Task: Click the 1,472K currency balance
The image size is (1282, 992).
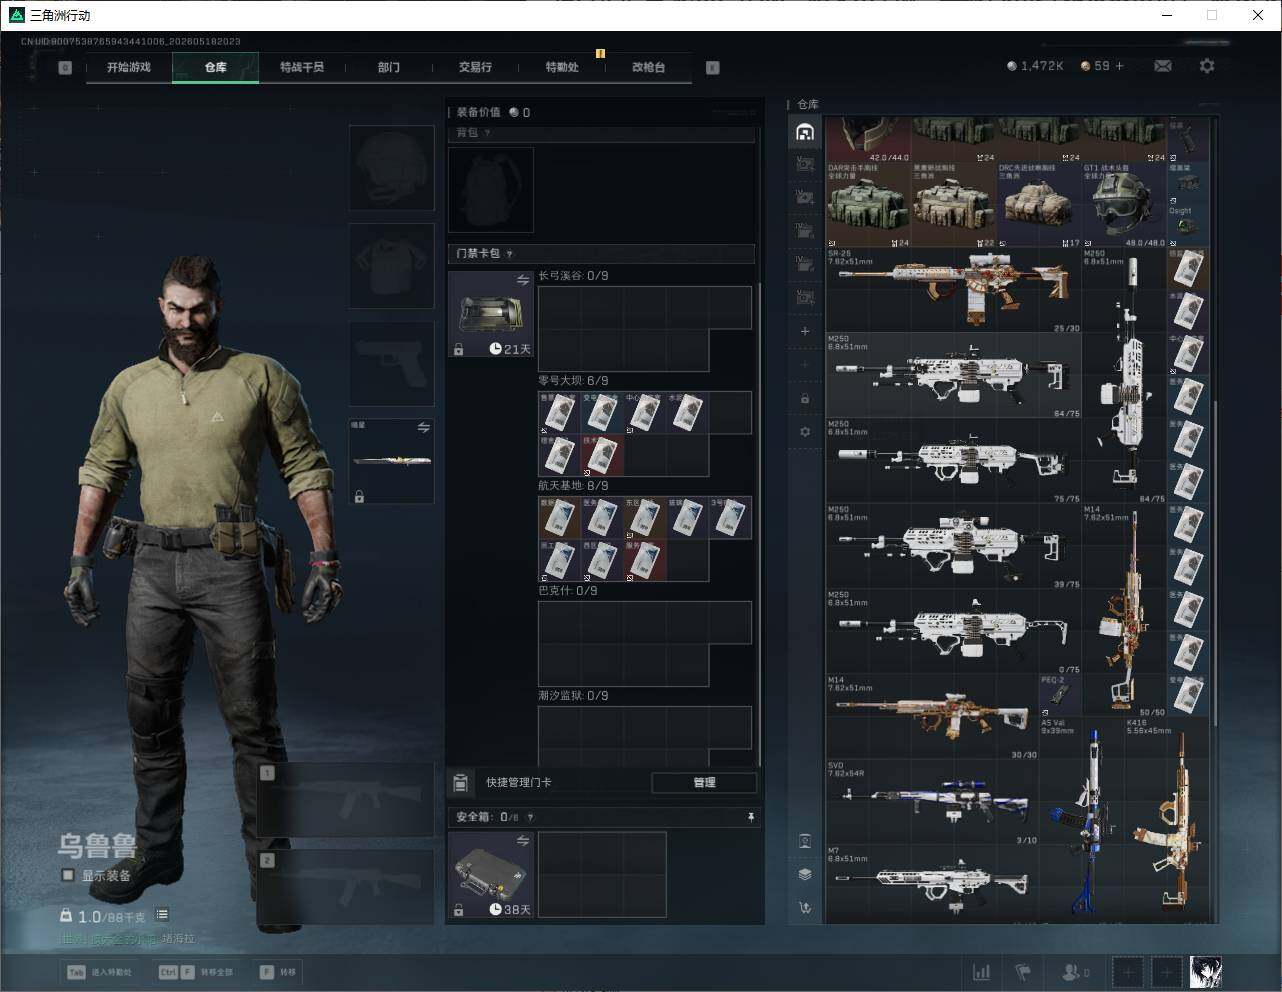Action: click(x=1035, y=66)
